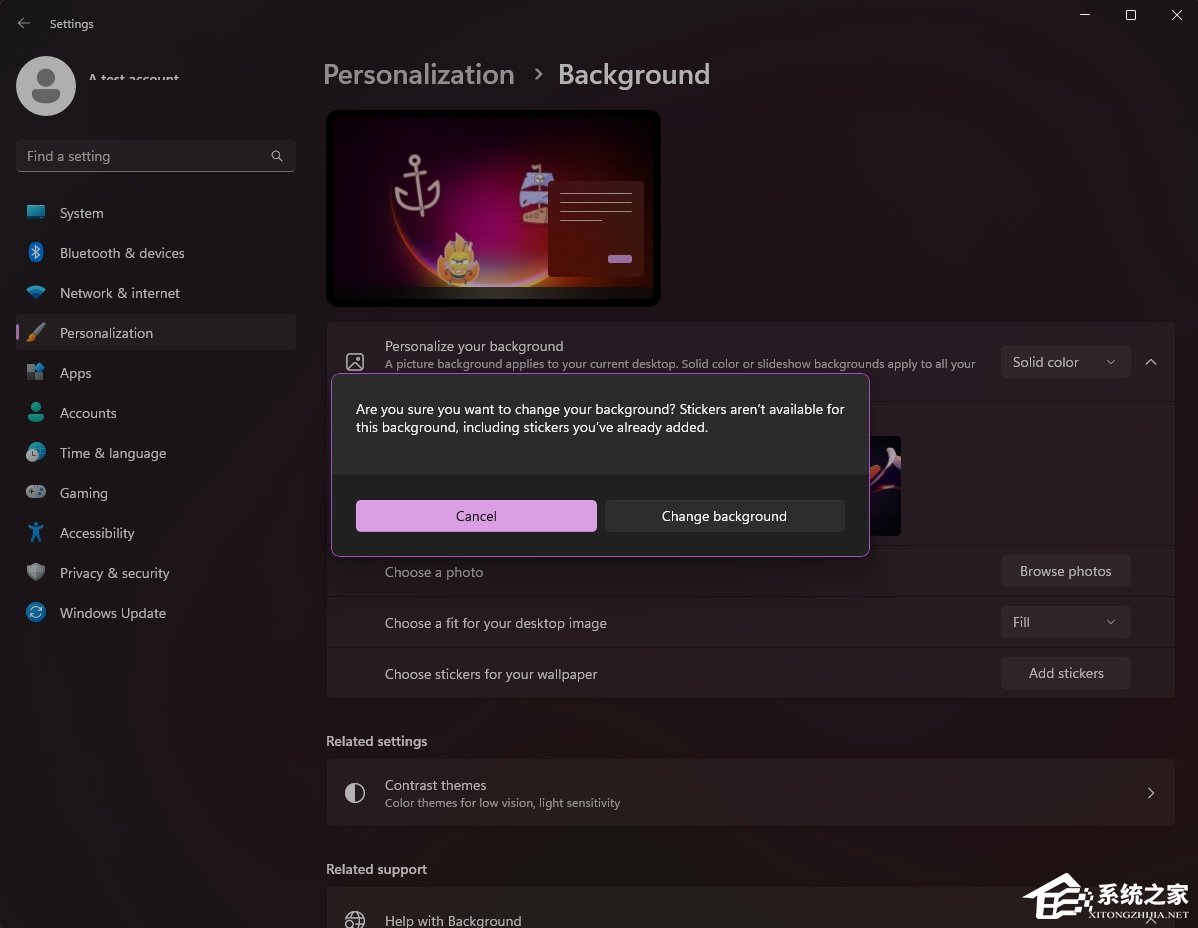Click the Accounts person icon
The width and height of the screenshot is (1198, 928).
tap(36, 412)
